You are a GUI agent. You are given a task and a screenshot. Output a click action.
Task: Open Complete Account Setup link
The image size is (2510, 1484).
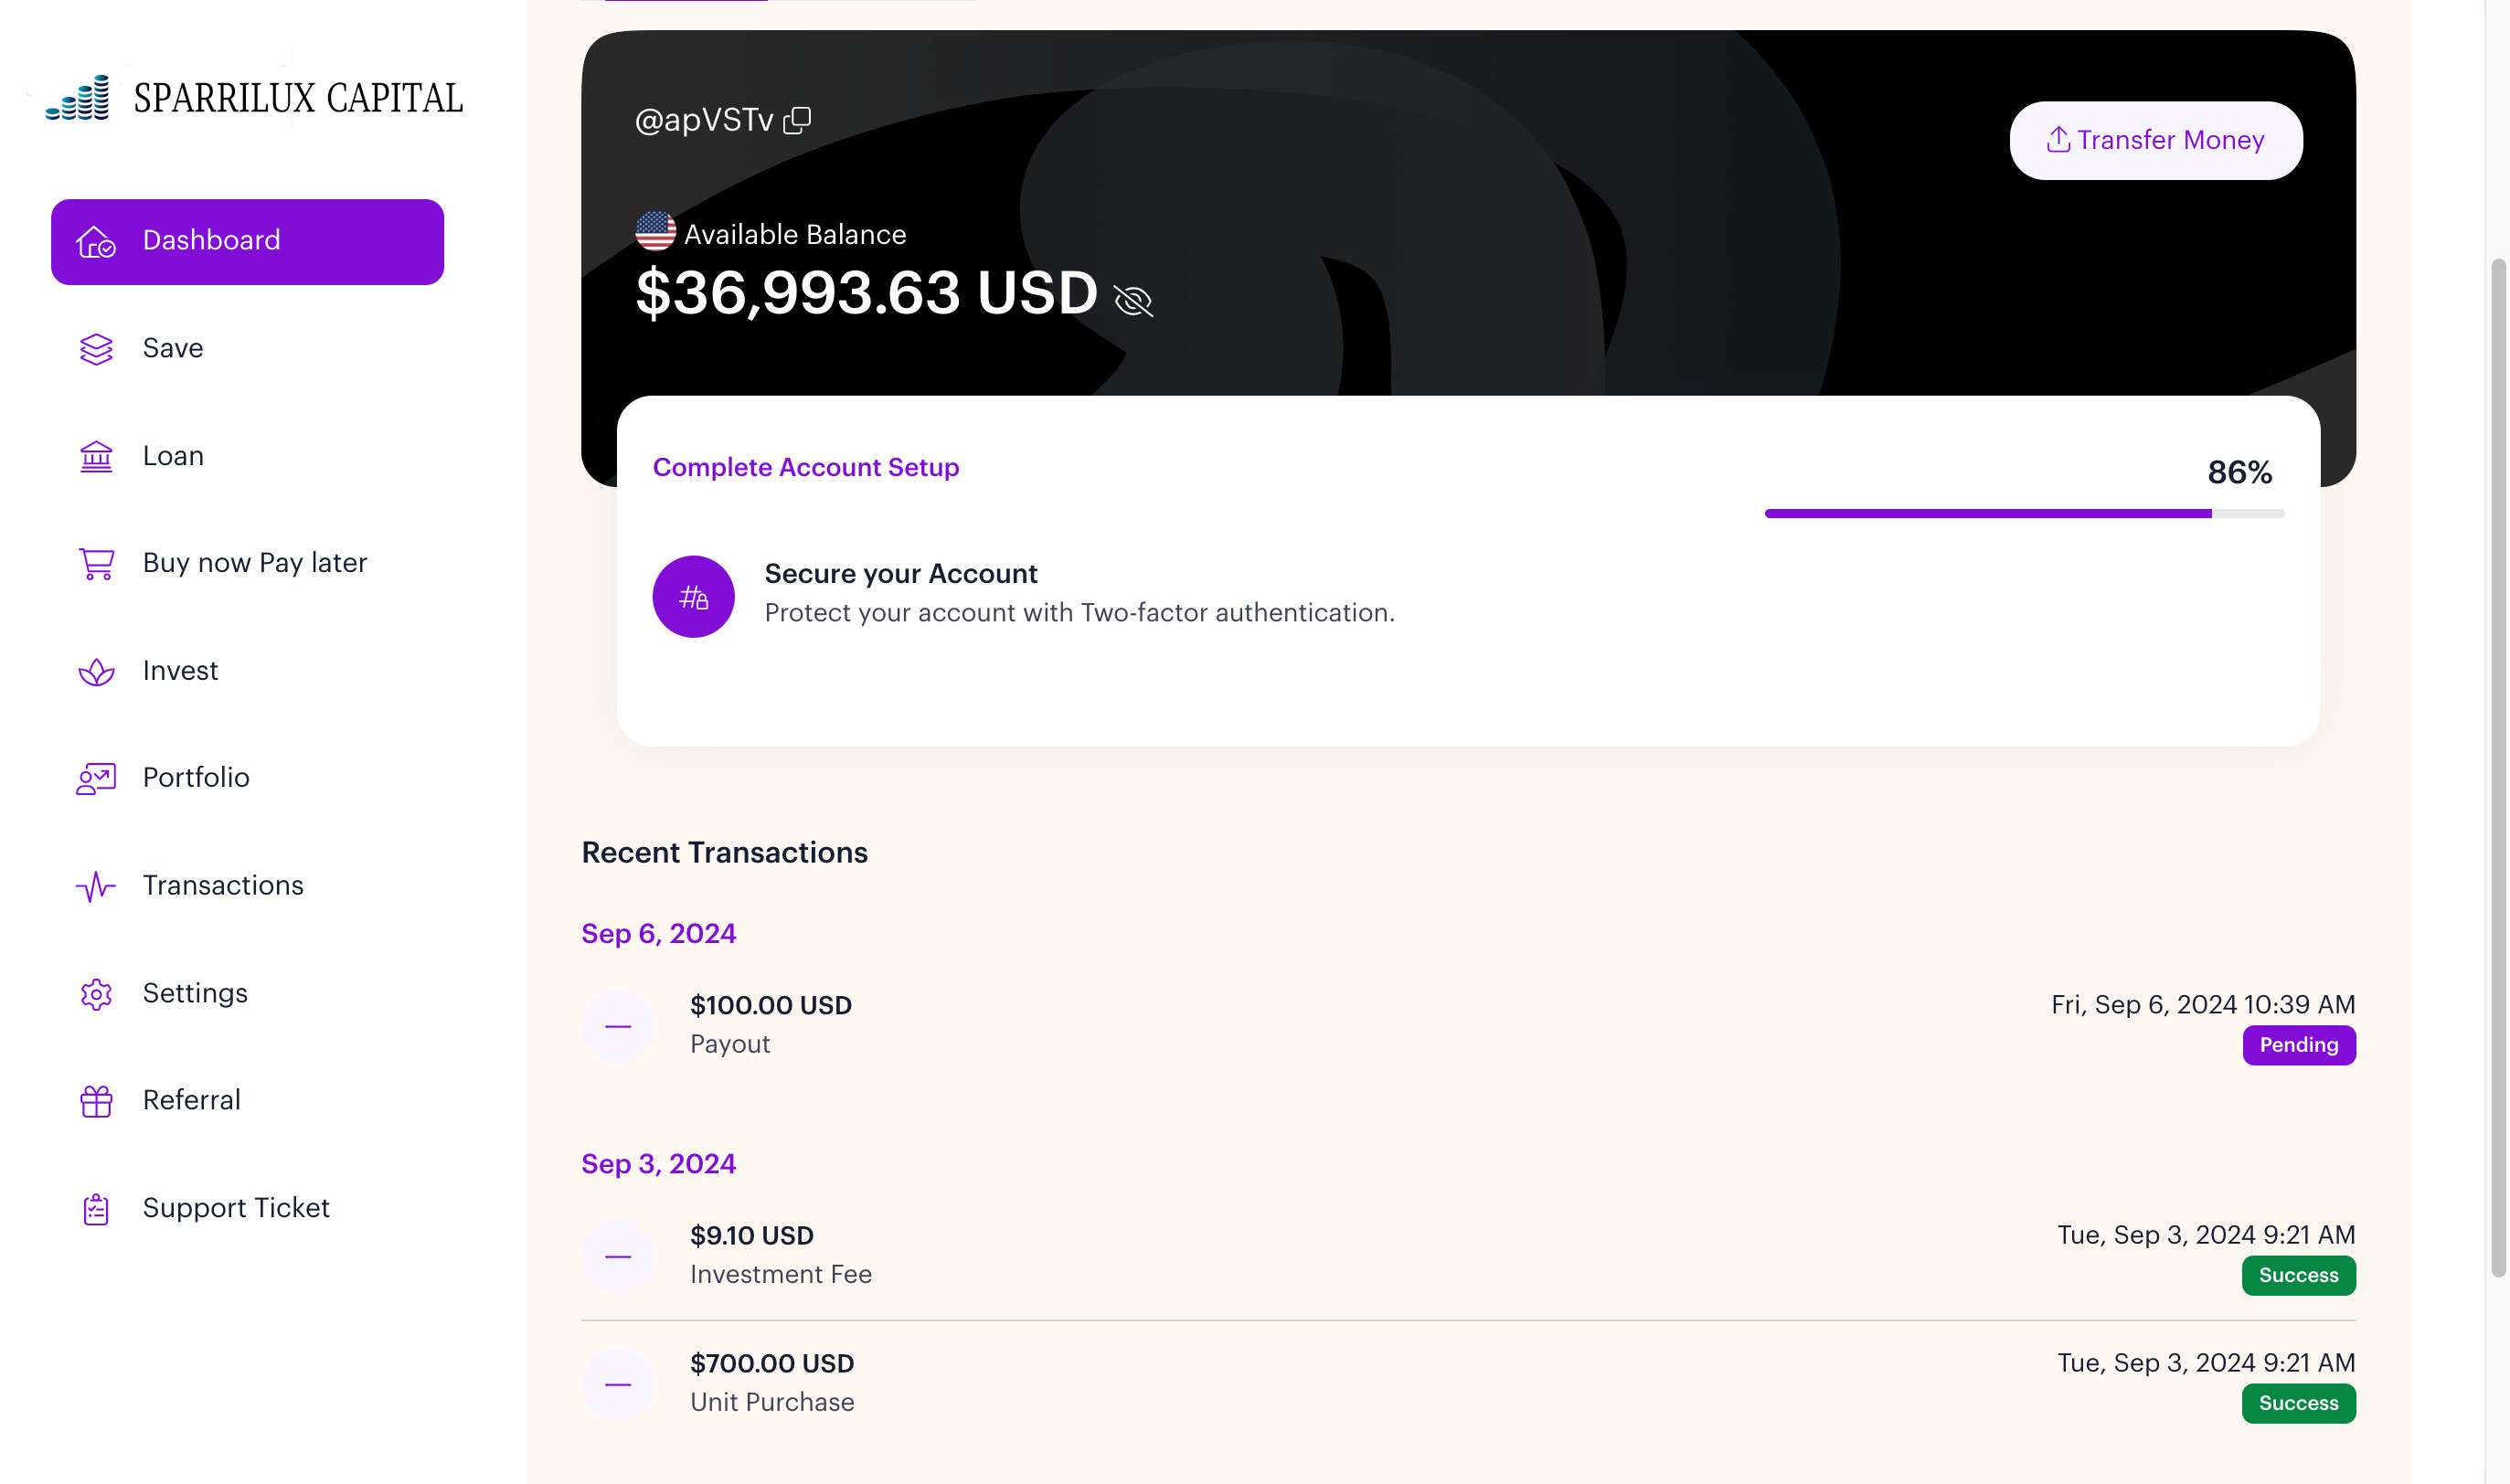coord(805,467)
